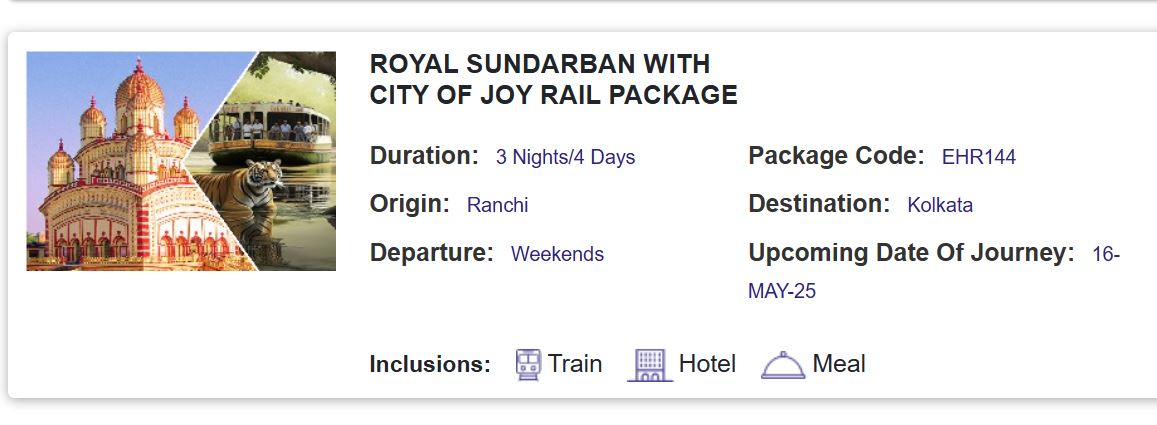Viewport: 1157px width, 425px height.
Task: Click the Inclusions heading label
Action: coord(430,364)
